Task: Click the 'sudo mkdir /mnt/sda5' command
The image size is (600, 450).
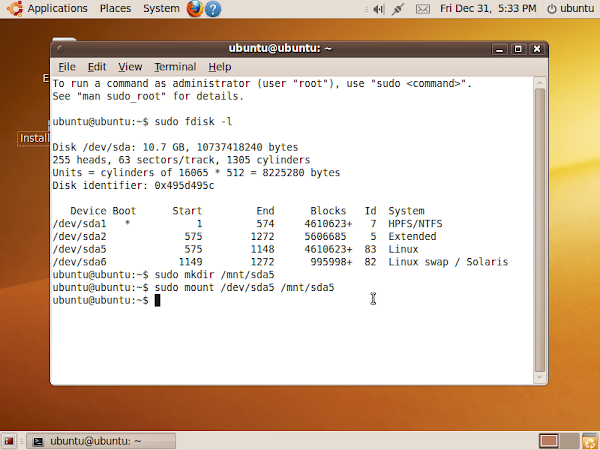Action: pos(214,275)
